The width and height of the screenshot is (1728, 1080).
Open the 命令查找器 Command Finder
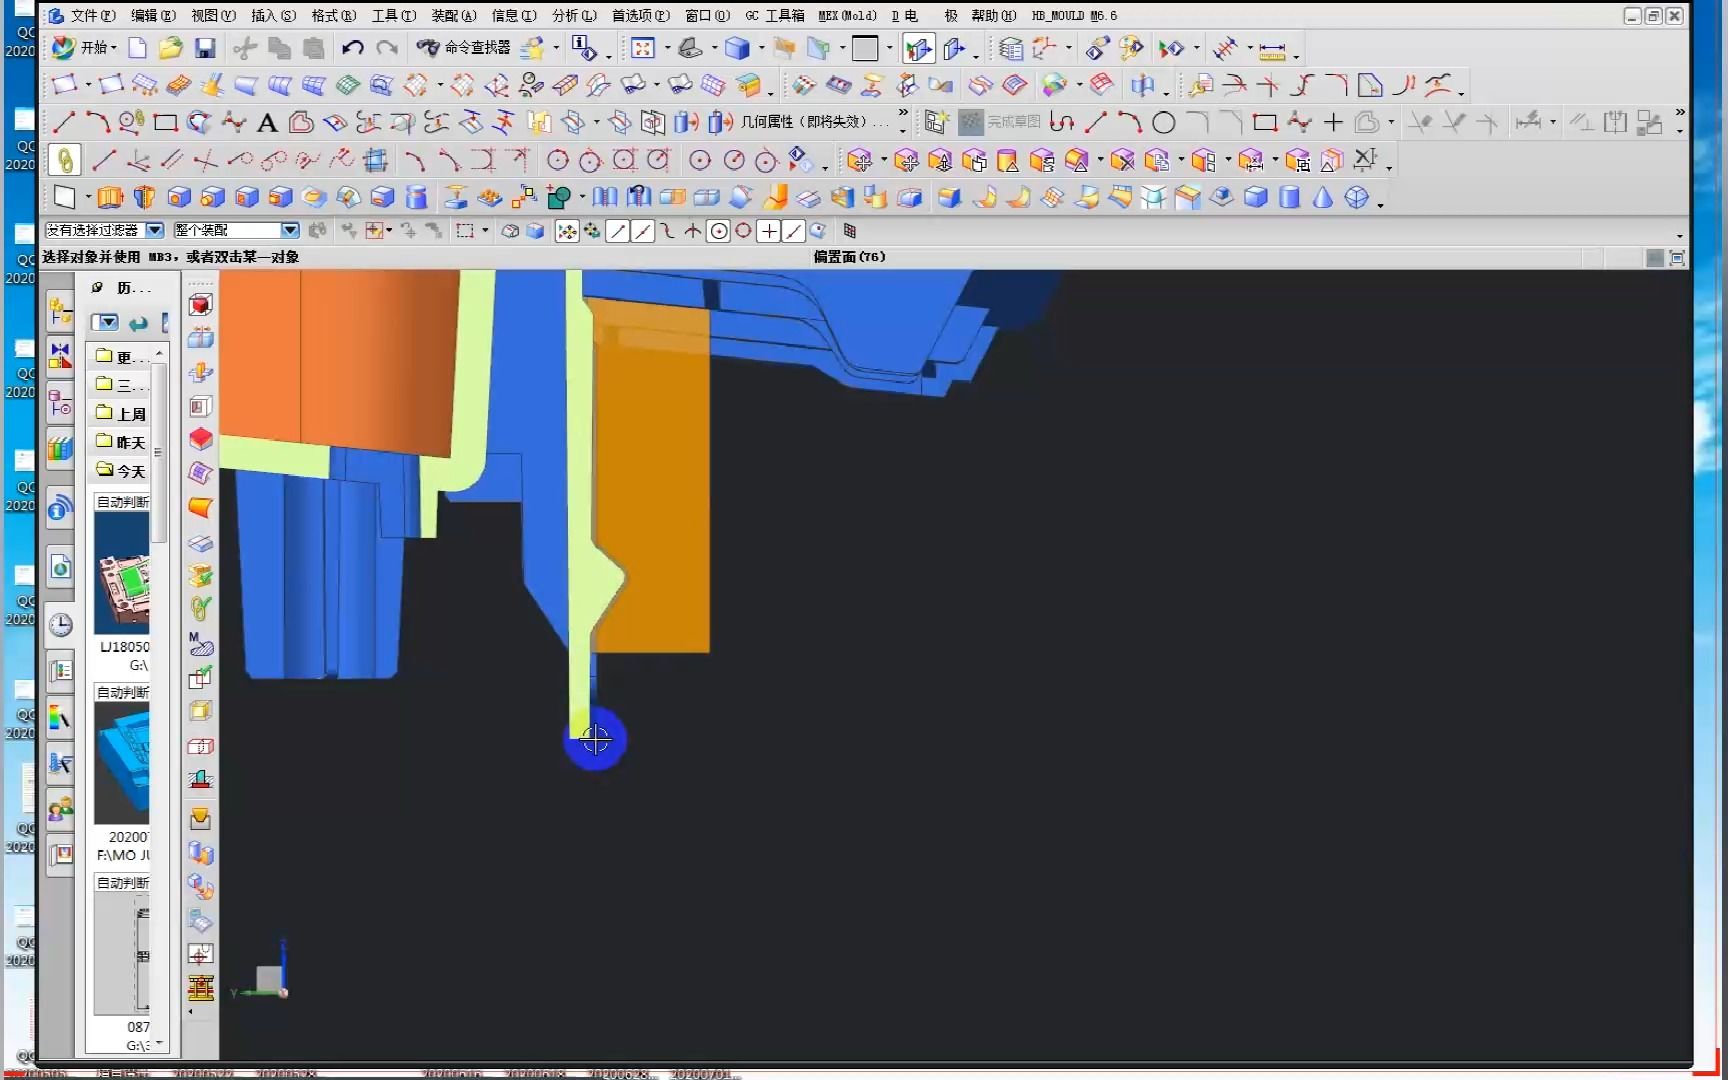[465, 47]
